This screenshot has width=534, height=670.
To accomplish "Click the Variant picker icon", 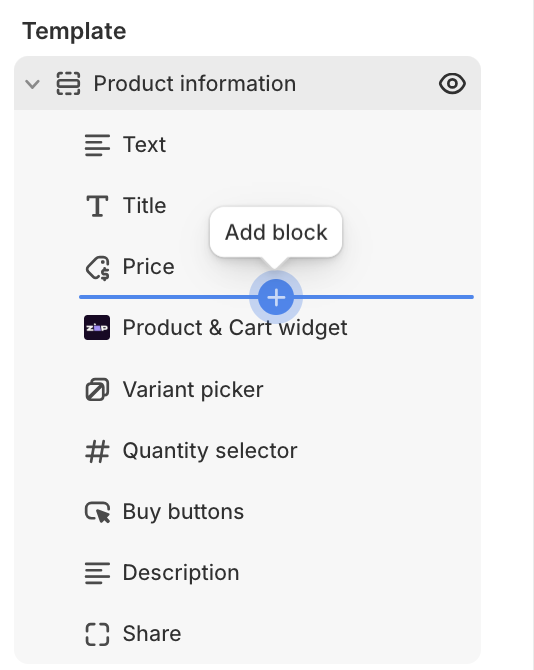I will click(x=97, y=389).
